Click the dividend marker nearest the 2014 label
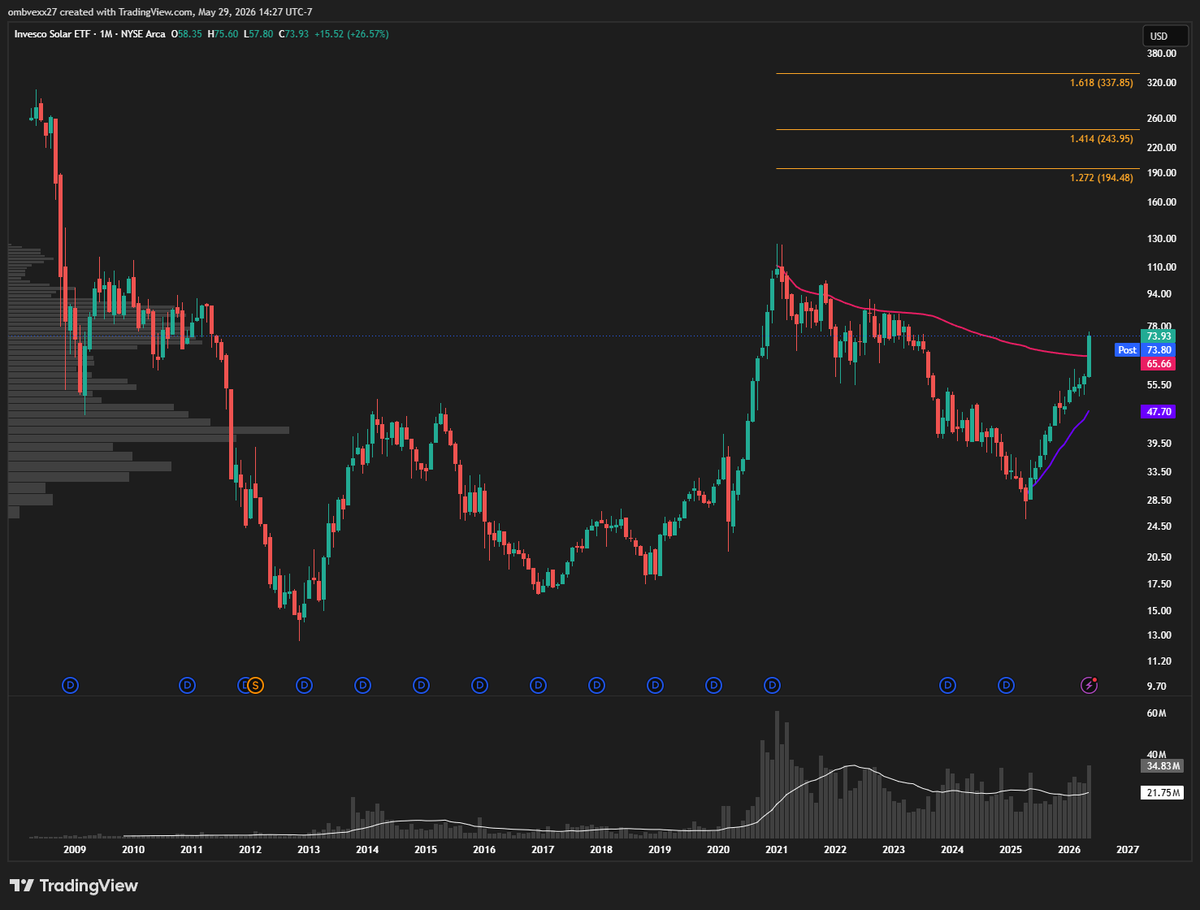Image resolution: width=1200 pixels, height=910 pixels. 363,685
